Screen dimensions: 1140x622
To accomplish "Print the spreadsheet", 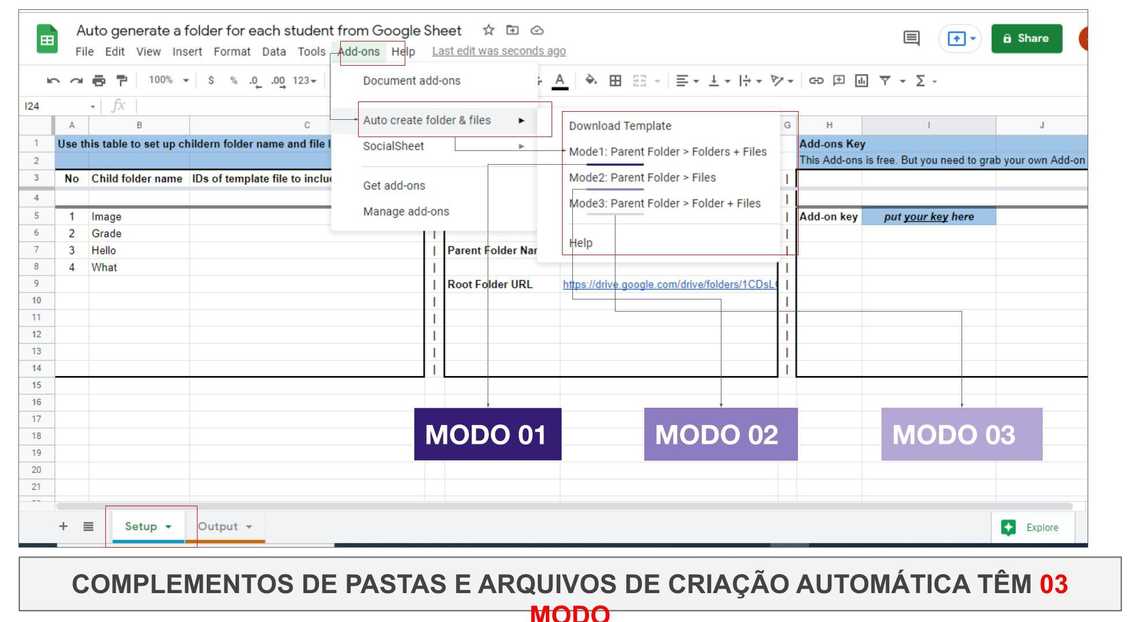I will pos(99,81).
